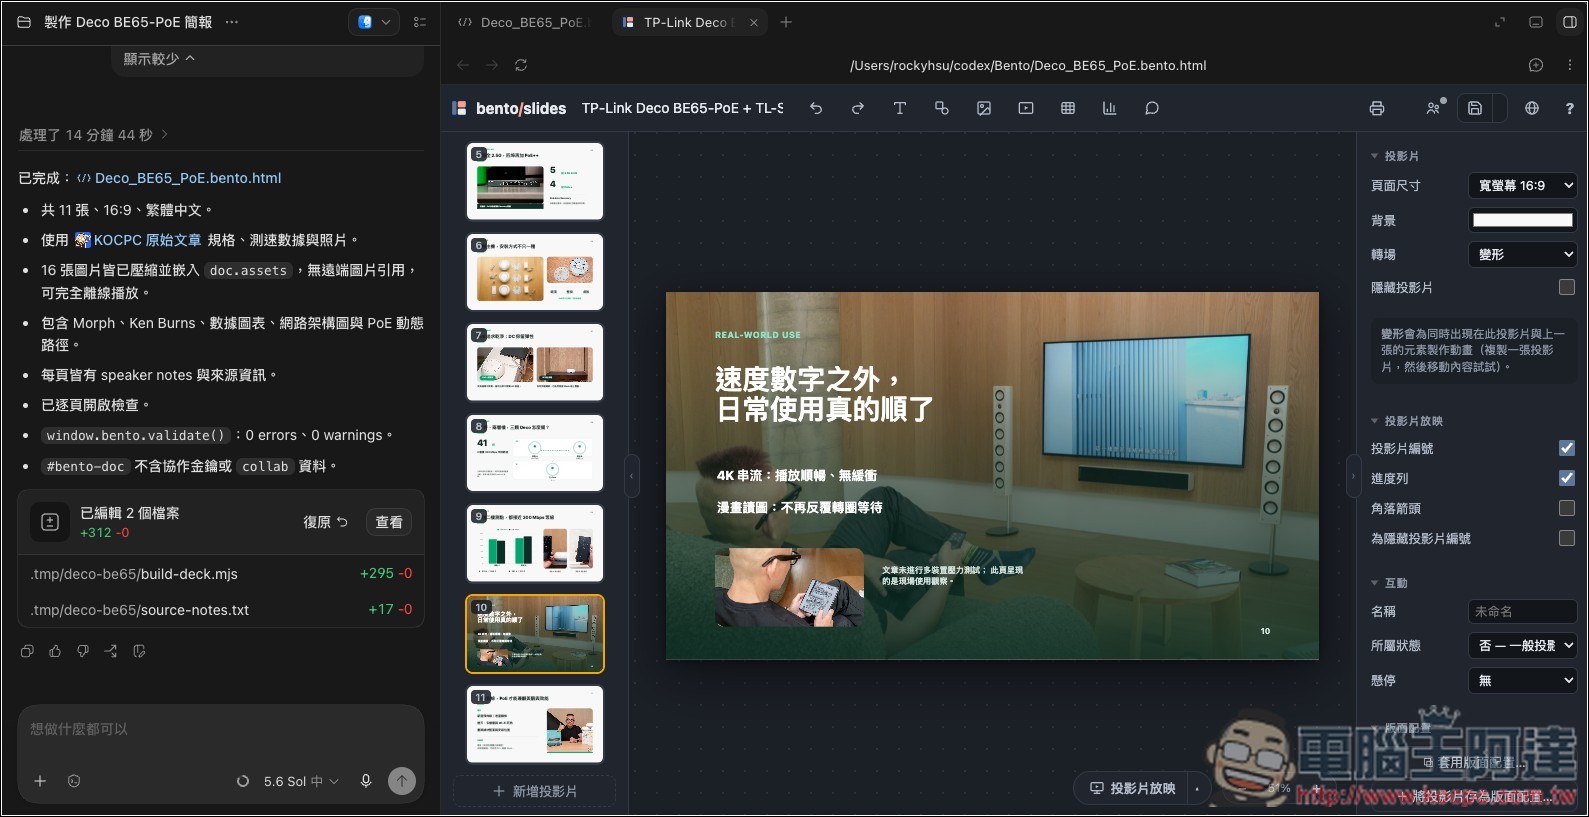The height and width of the screenshot is (817, 1589).
Task: Enable the 為隱藏投影片編號 checkbox
Action: [1567, 538]
